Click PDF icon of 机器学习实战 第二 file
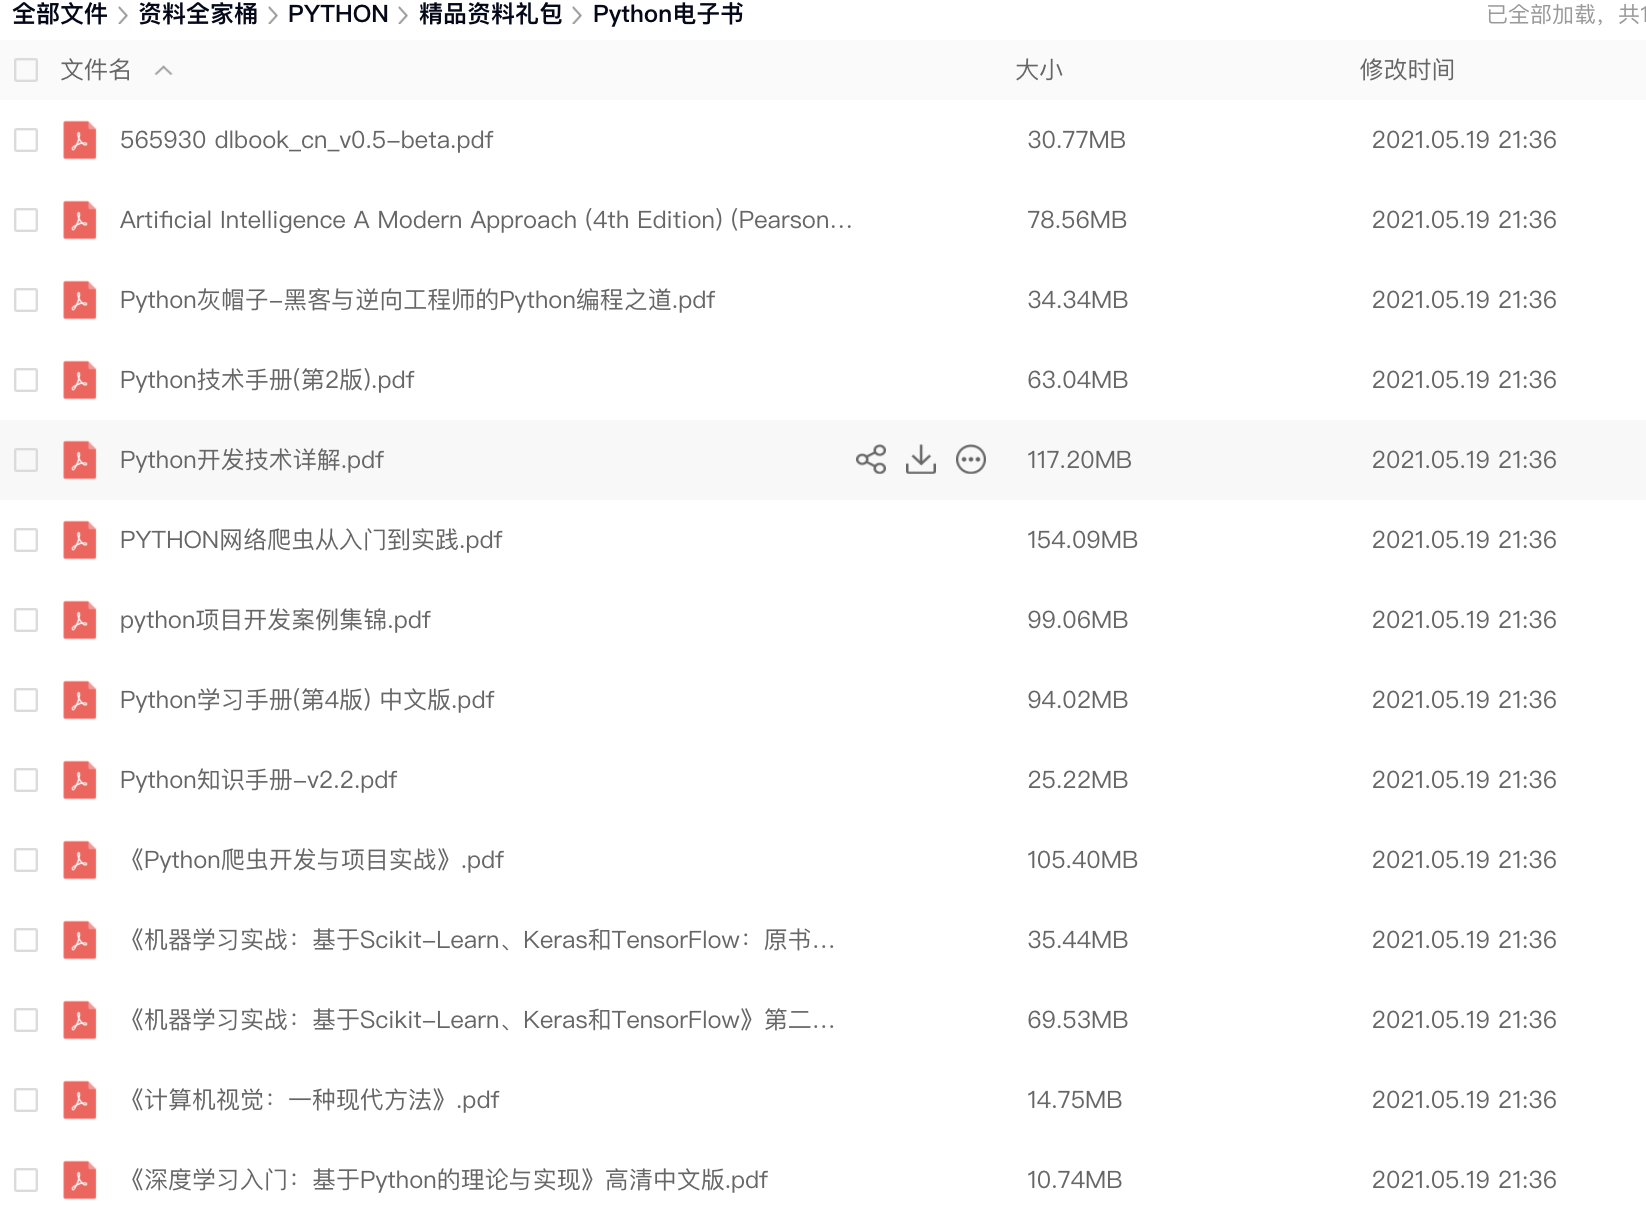 (80, 1020)
